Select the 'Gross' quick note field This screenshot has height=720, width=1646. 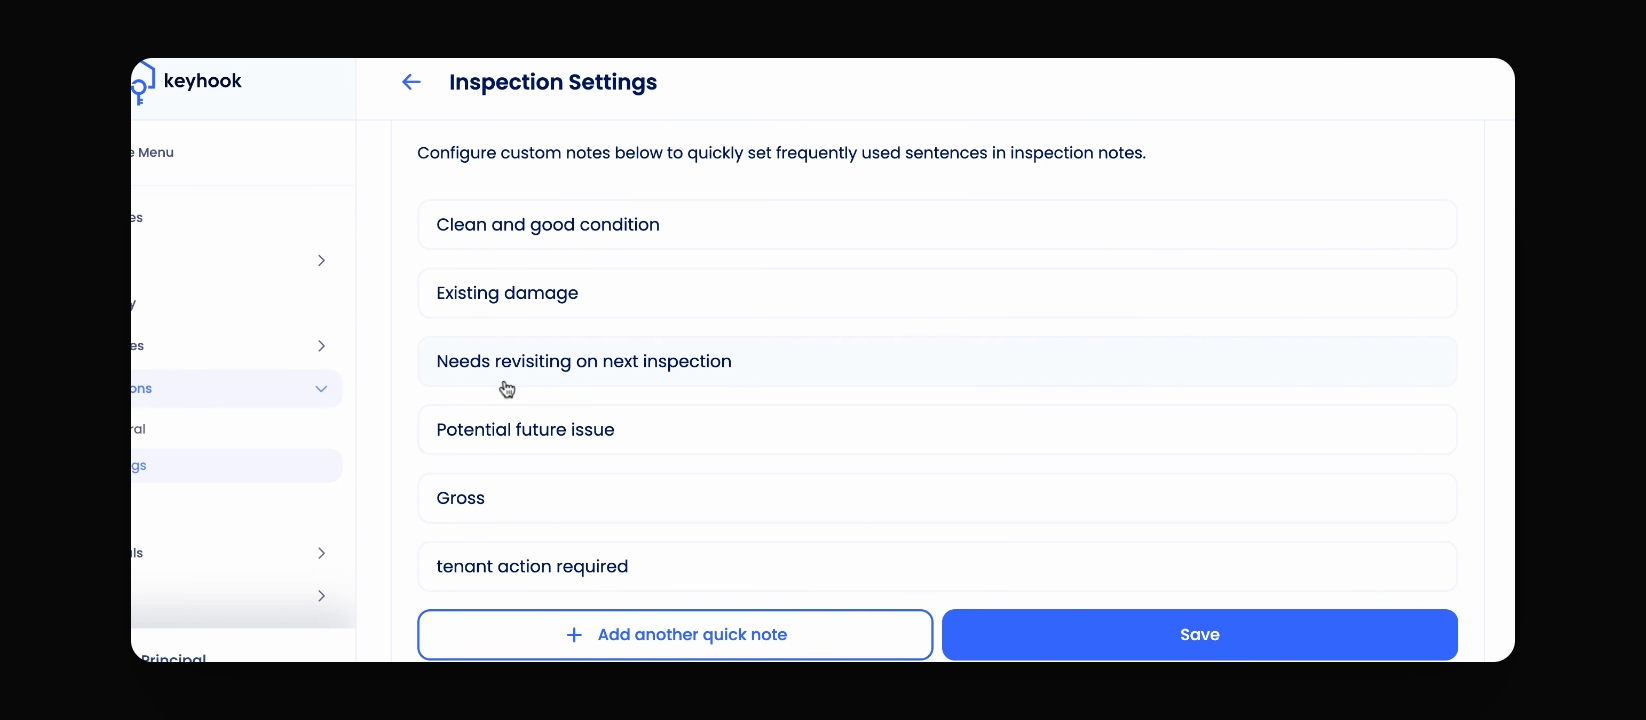point(937,498)
